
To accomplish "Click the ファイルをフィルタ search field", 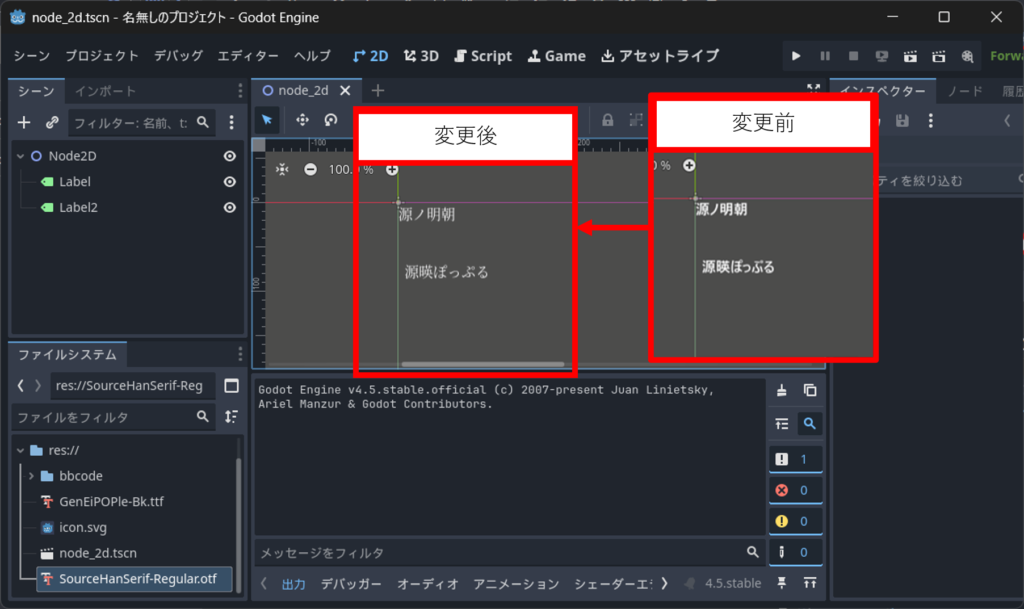I will (x=103, y=416).
